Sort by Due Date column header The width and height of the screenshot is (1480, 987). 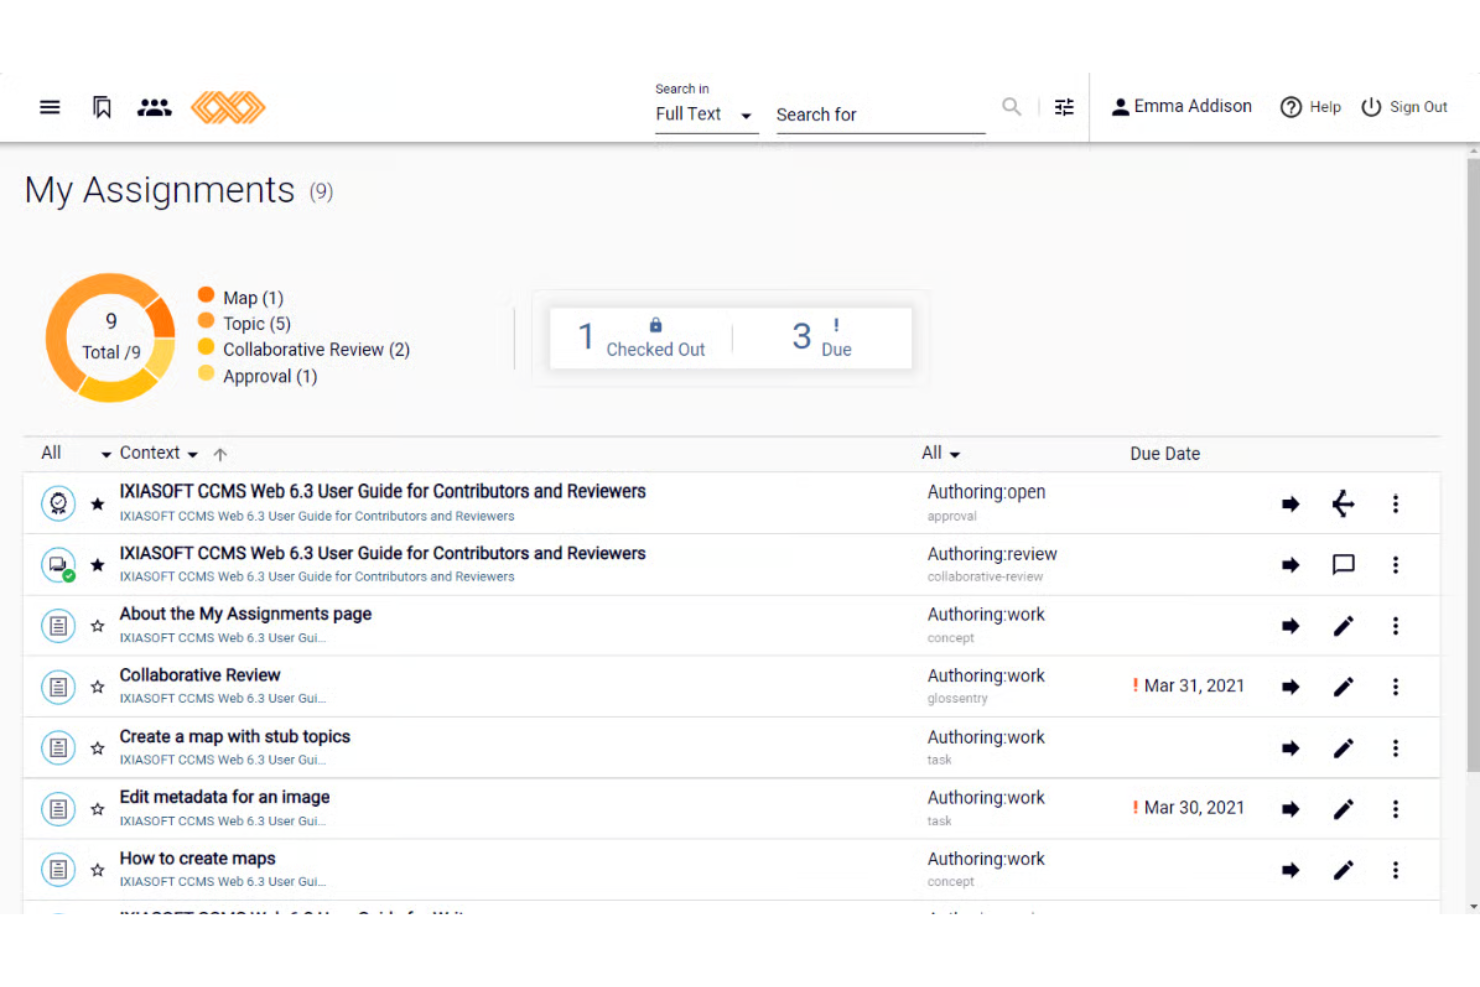pos(1165,454)
